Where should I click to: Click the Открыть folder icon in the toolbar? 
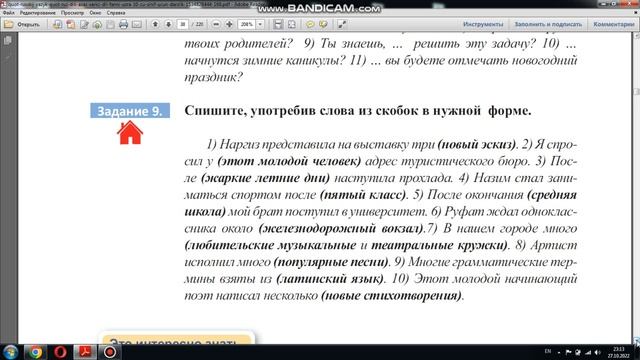coord(9,24)
